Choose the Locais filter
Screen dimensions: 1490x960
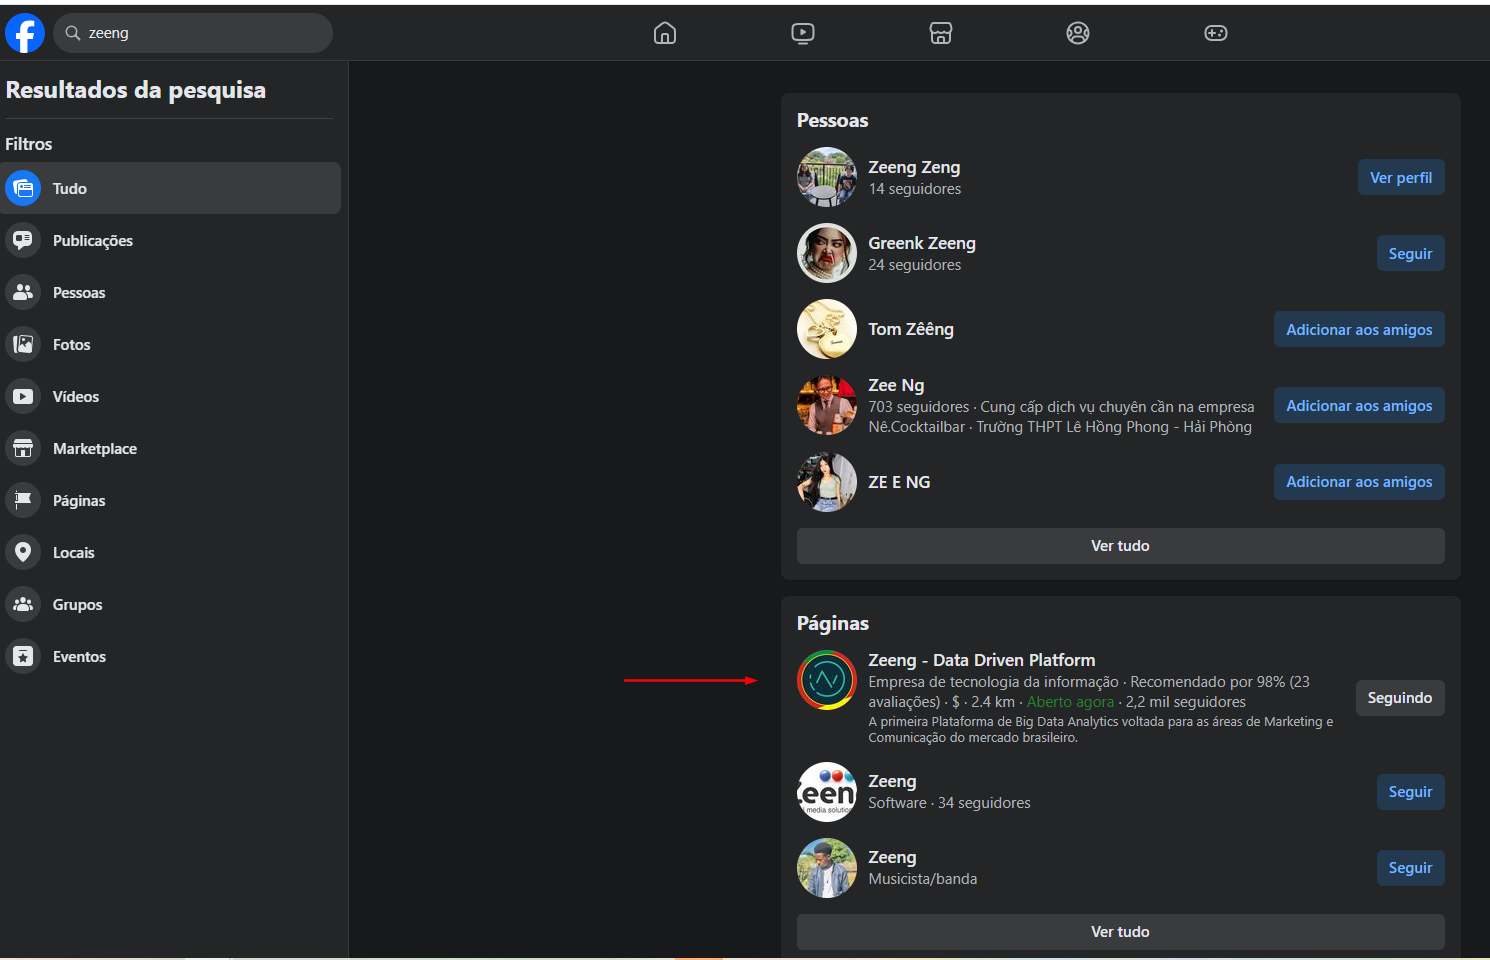click(73, 553)
